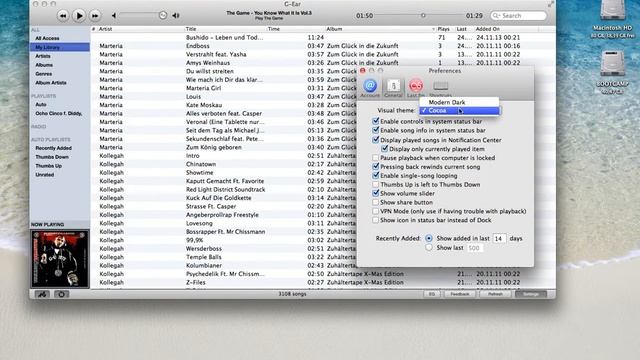Click into the Search field

pos(518,16)
